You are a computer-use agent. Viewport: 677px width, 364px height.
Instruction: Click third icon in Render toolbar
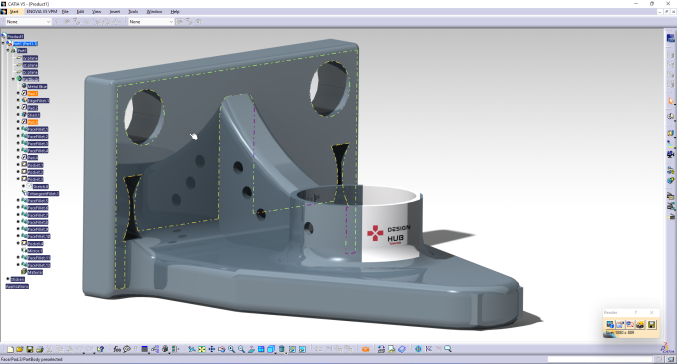630,324
